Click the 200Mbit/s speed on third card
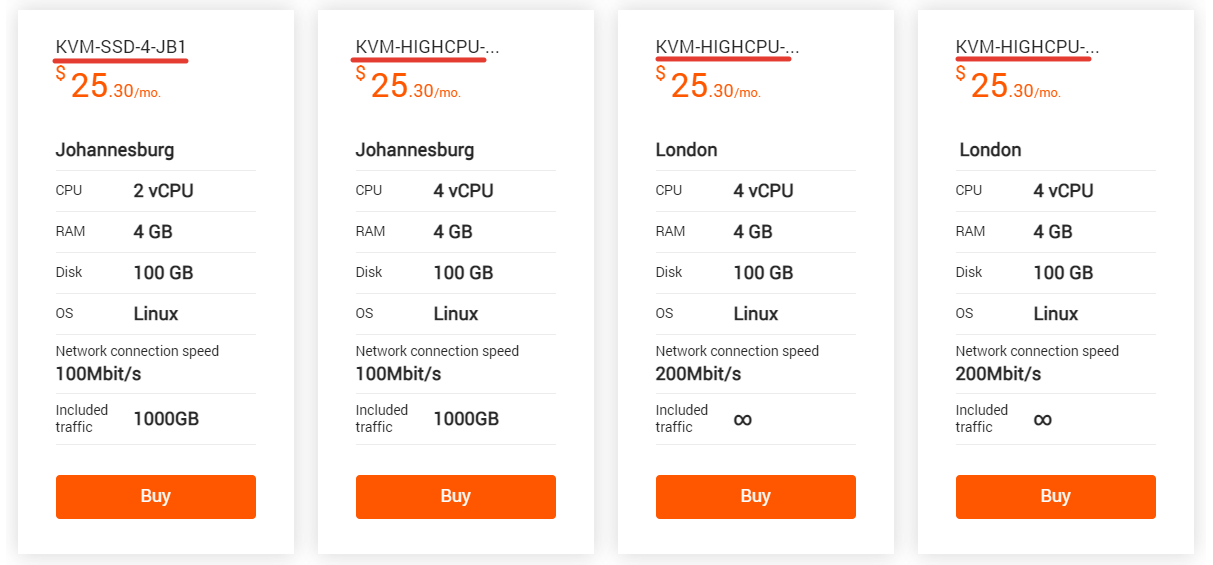The height and width of the screenshot is (565, 1213). pos(698,374)
